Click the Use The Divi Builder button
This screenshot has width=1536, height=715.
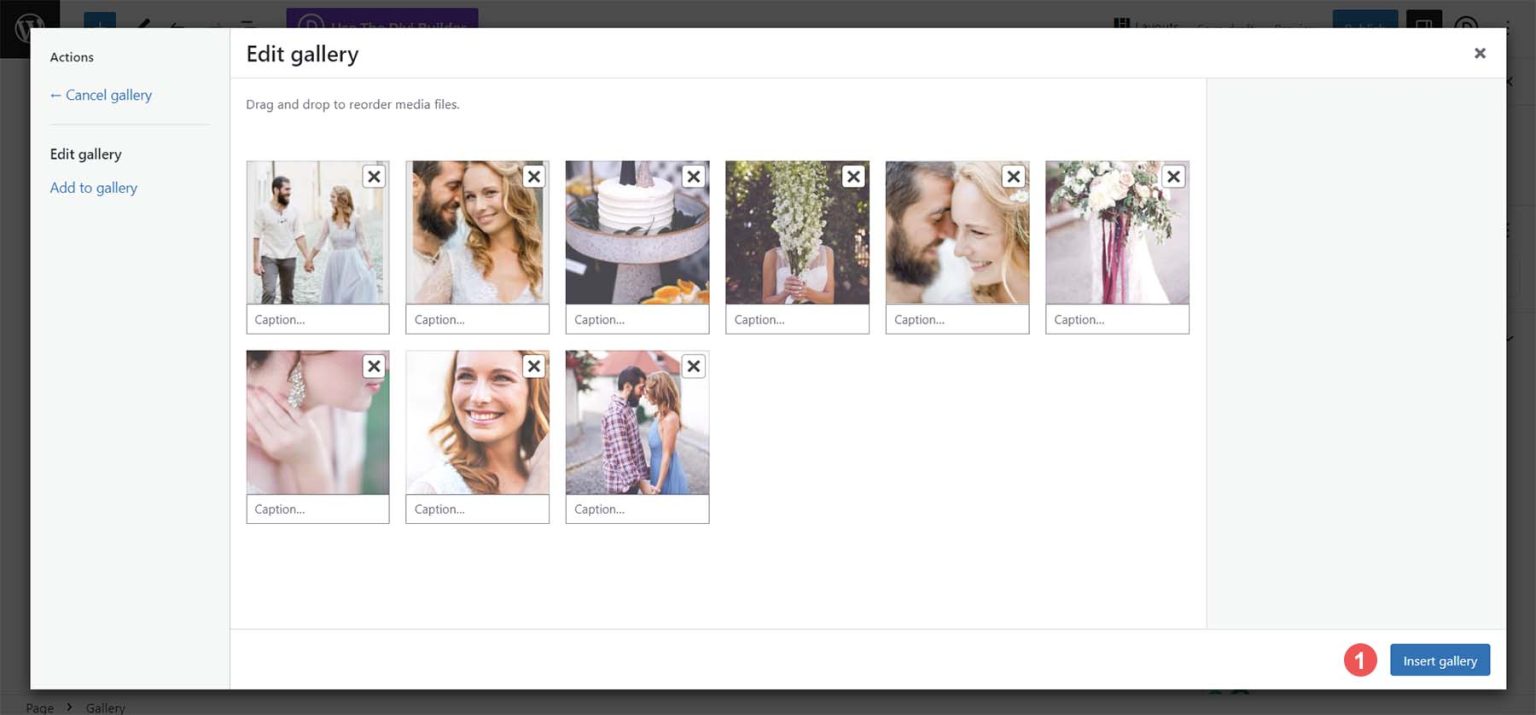coord(382,24)
